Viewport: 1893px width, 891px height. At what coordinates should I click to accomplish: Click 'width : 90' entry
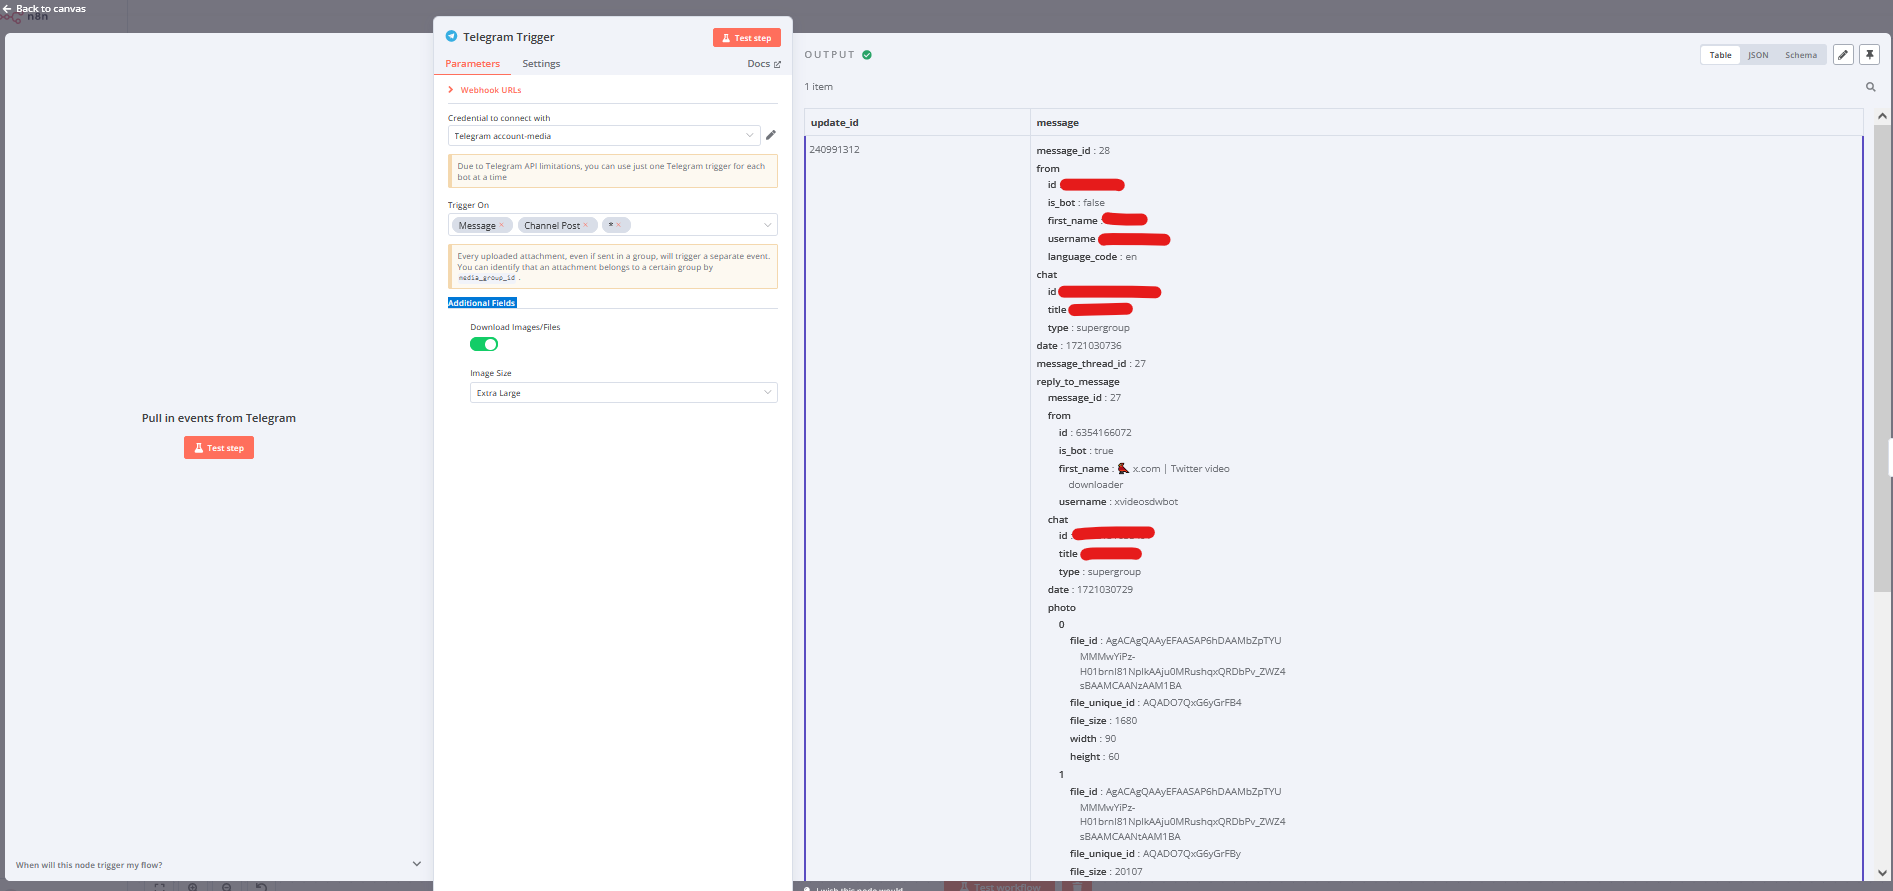click(1093, 739)
